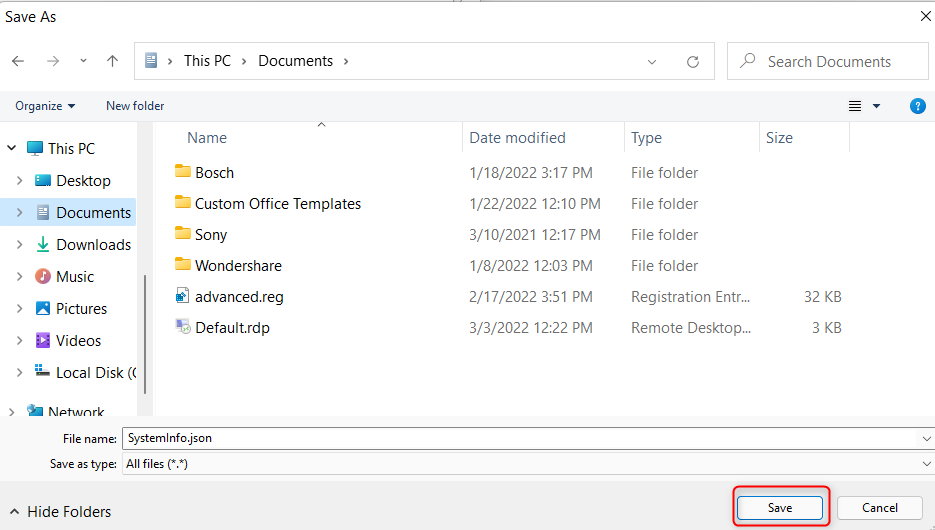
Task: Collapse the This PC tree node
Action: coord(11,148)
